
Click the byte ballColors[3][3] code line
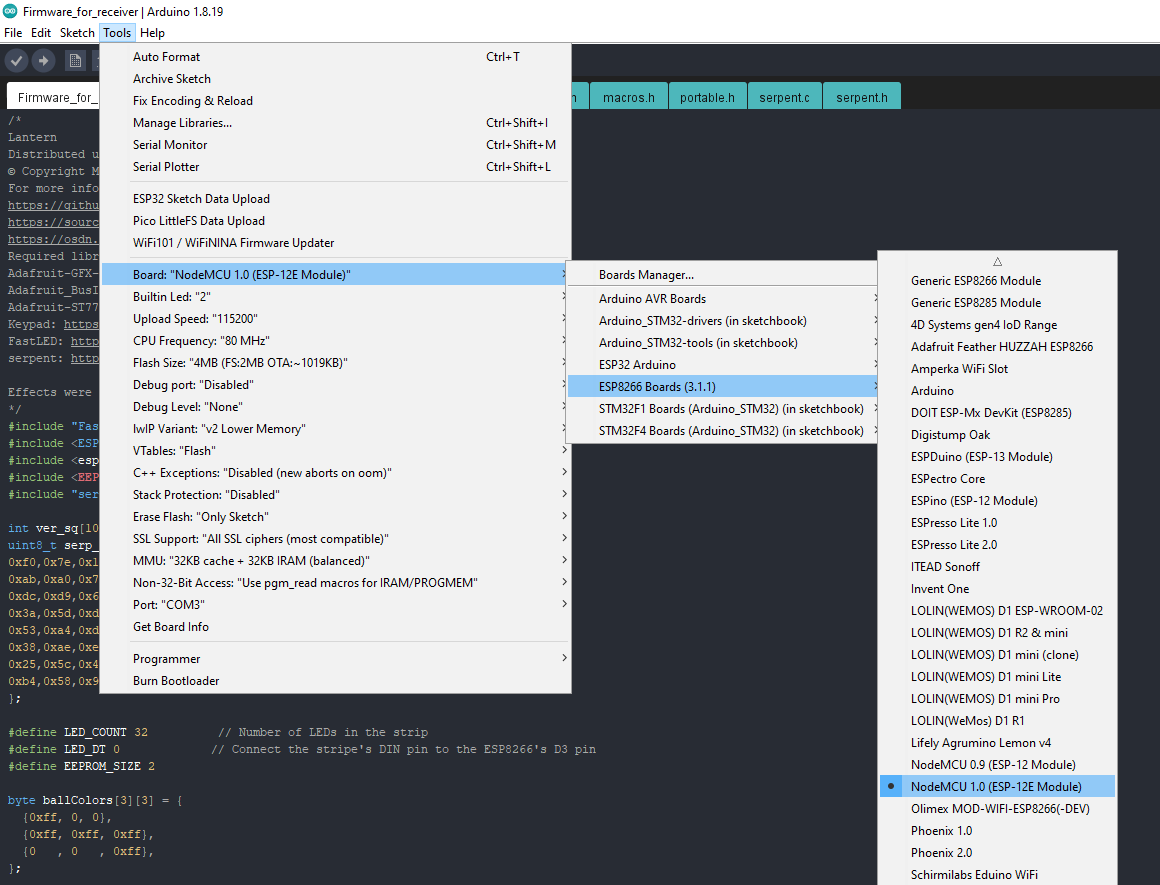[95, 801]
